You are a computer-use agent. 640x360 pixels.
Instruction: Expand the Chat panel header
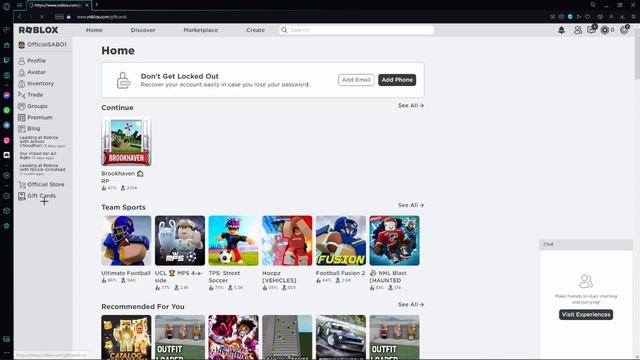pyautogui.click(x=586, y=244)
